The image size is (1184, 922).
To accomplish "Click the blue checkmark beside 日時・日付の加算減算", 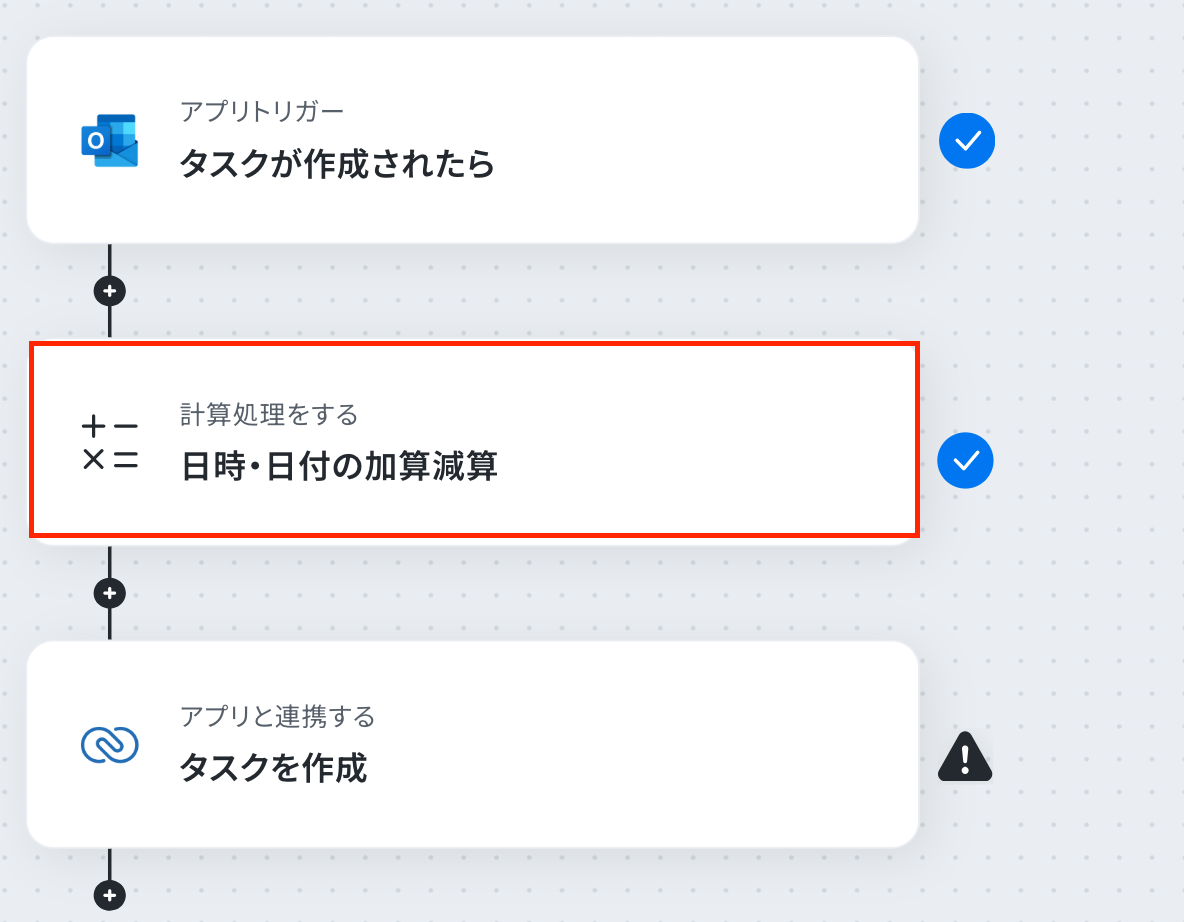I will click(965, 461).
